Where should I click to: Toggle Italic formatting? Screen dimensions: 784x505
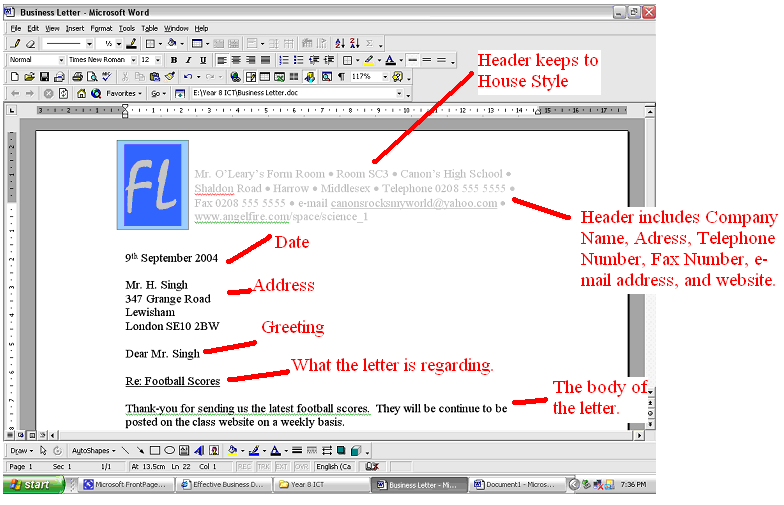[x=188, y=60]
